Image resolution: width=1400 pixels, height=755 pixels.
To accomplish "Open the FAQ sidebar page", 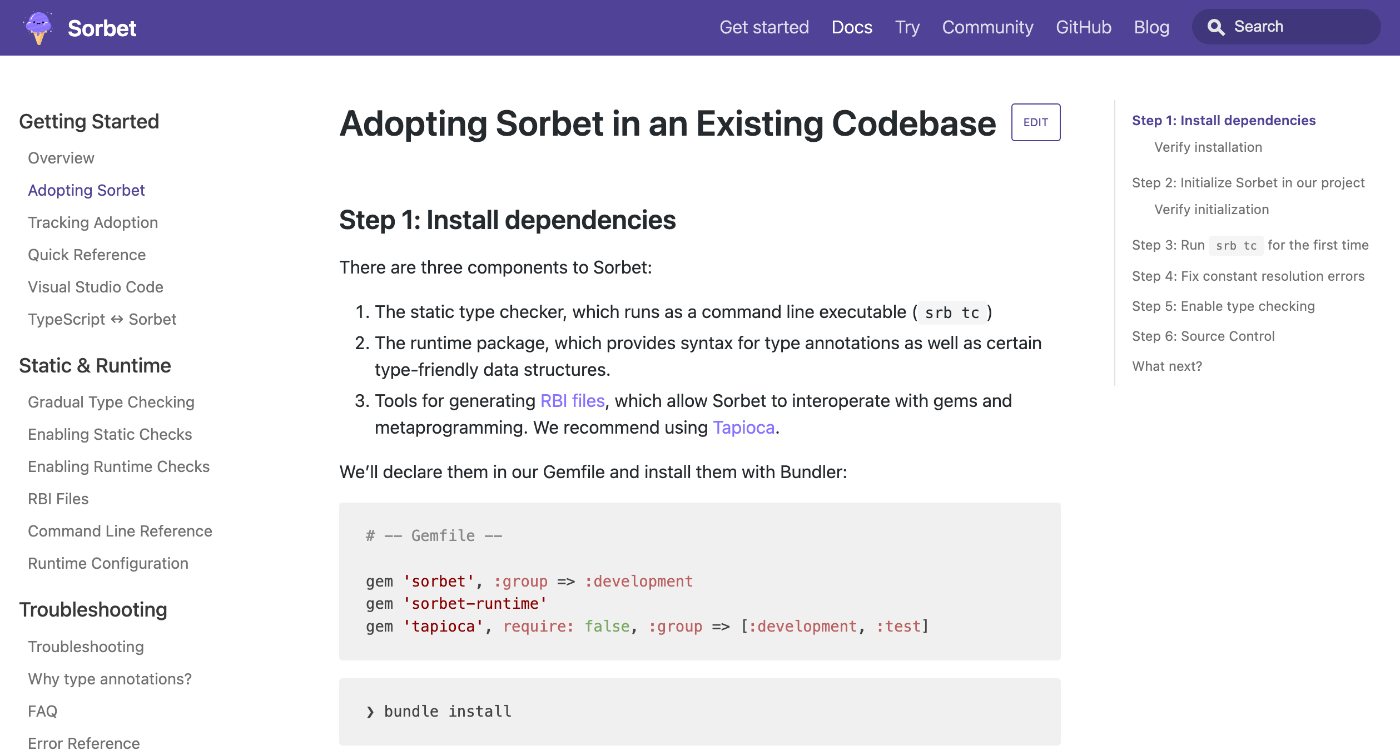I will coord(43,711).
